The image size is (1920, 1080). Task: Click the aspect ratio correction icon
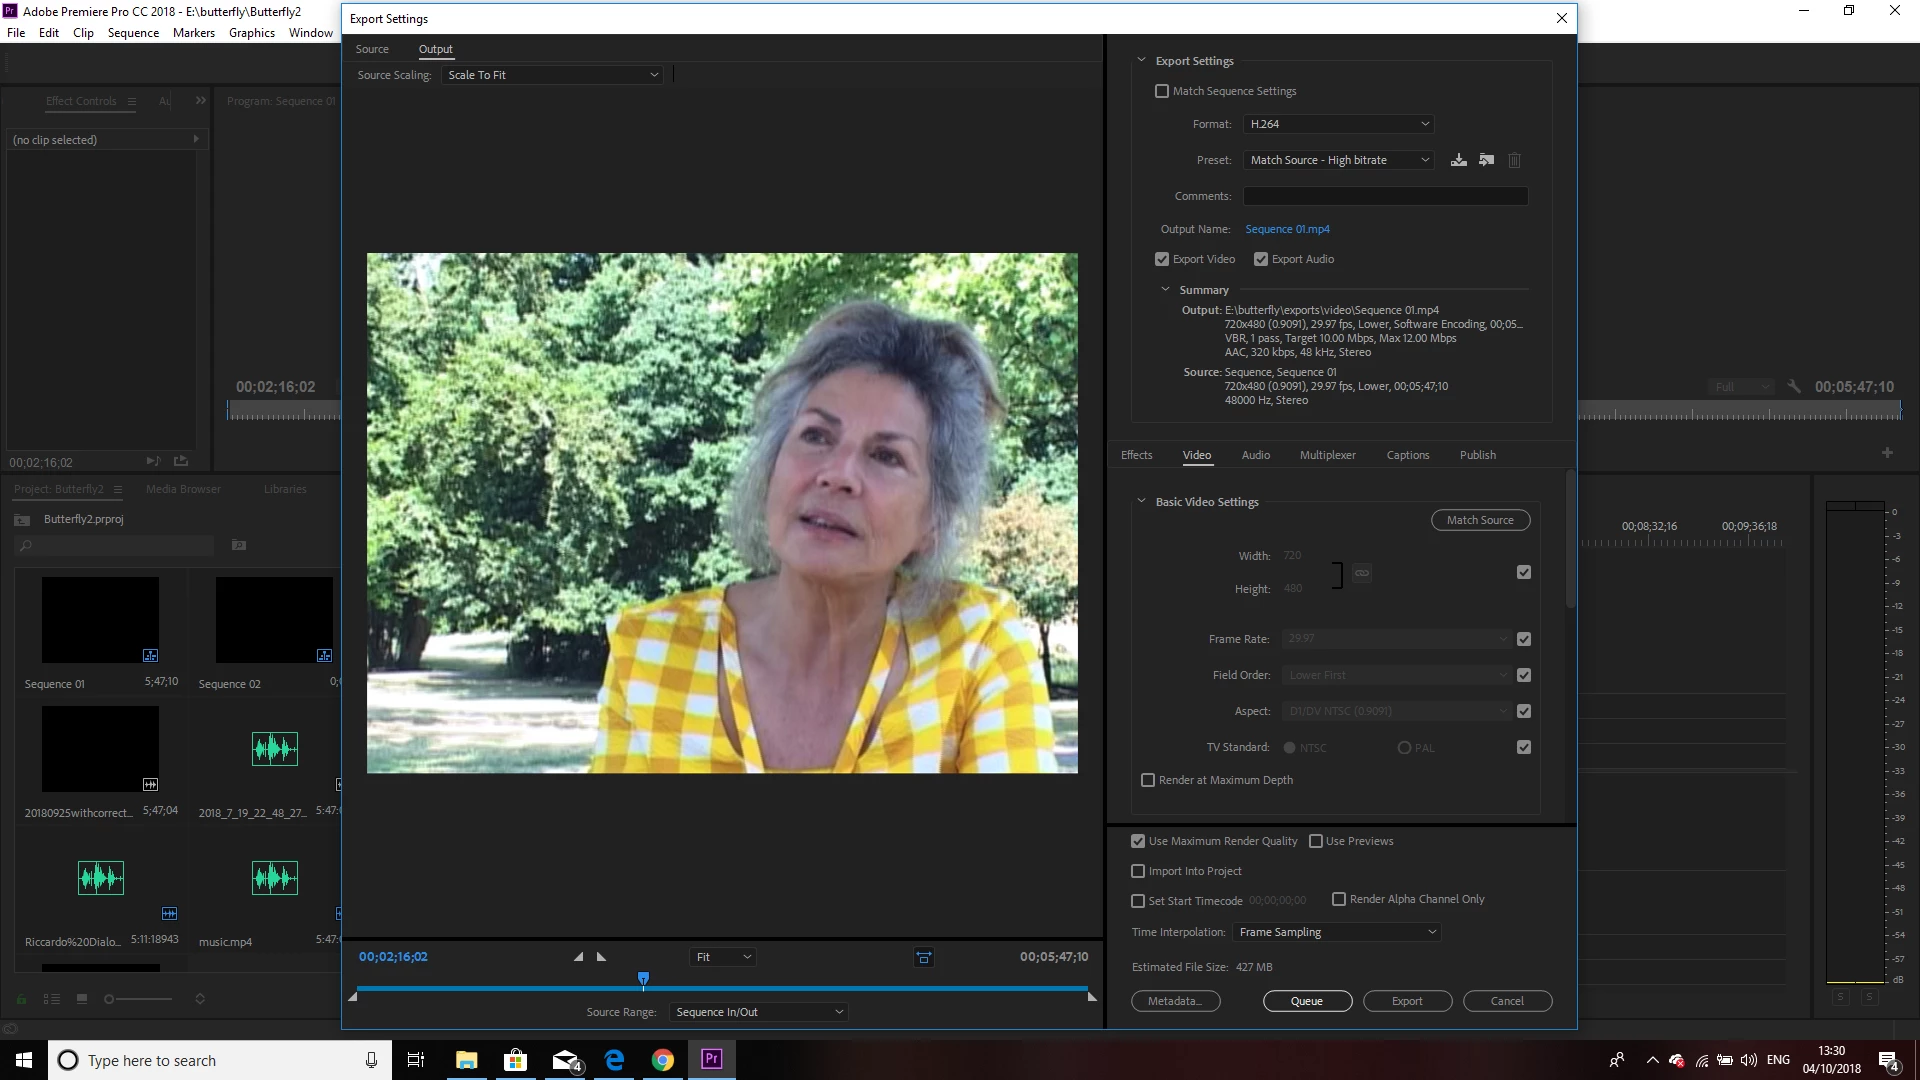click(x=924, y=958)
